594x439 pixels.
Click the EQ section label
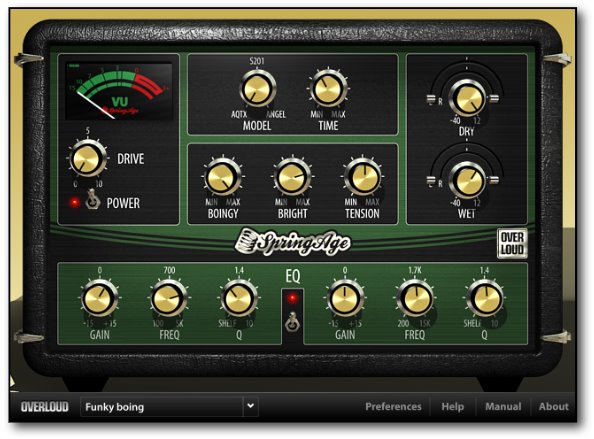(x=292, y=276)
